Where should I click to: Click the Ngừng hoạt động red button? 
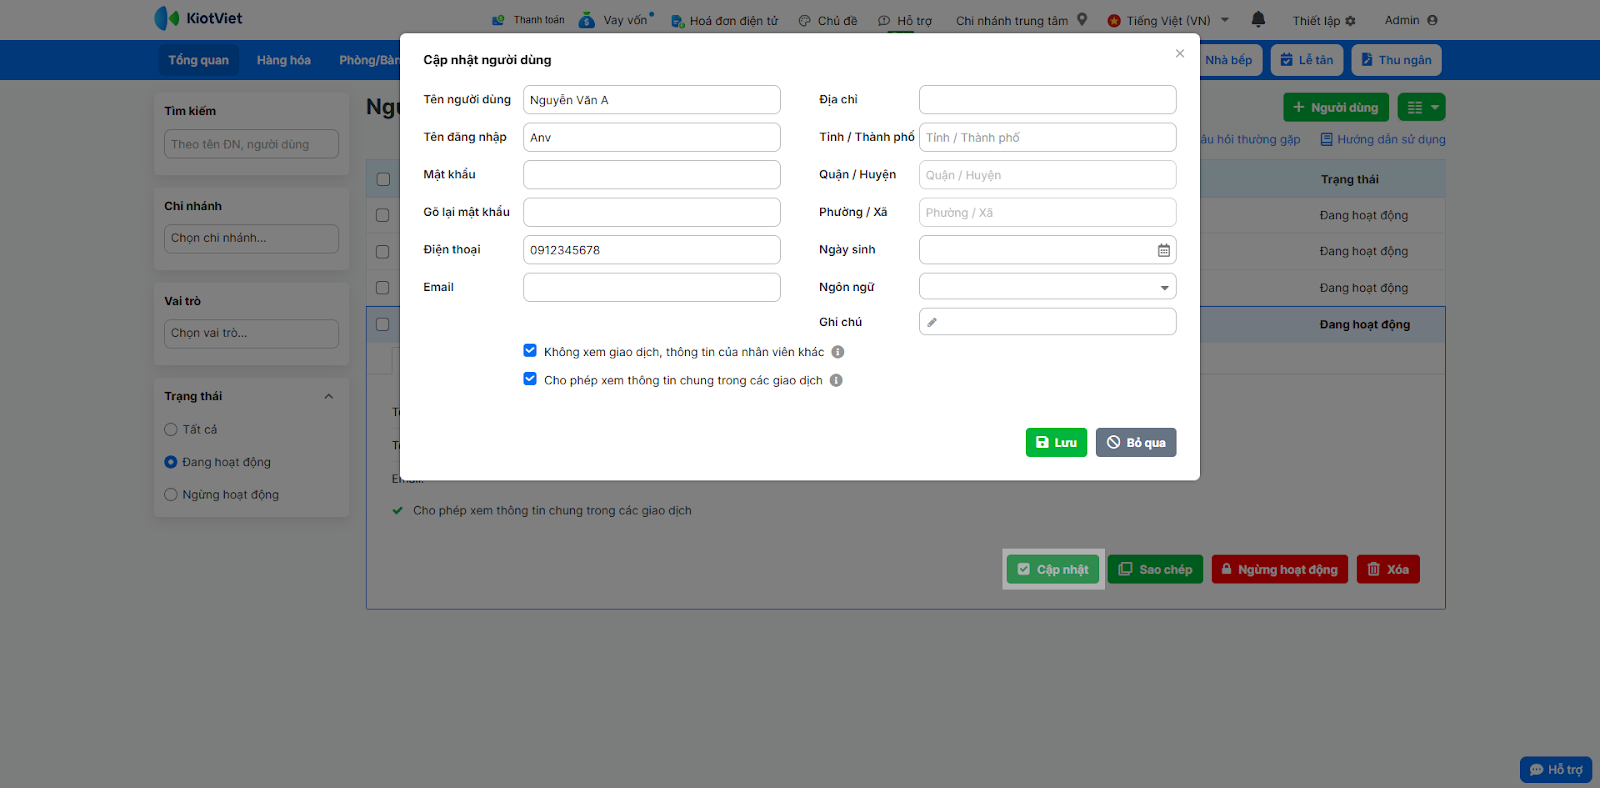(1280, 569)
